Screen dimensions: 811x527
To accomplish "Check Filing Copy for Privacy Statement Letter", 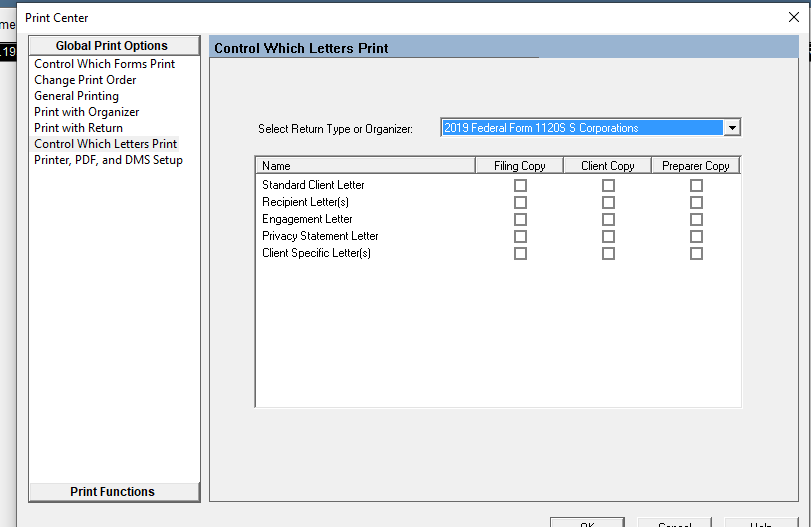I will pos(520,237).
